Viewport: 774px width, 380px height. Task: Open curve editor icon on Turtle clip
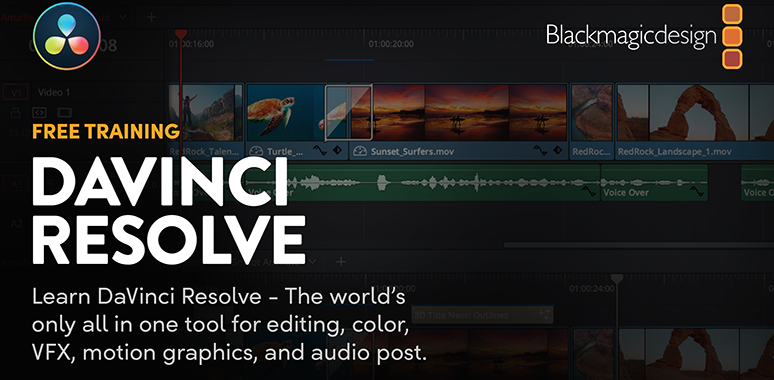pyautogui.click(x=321, y=151)
